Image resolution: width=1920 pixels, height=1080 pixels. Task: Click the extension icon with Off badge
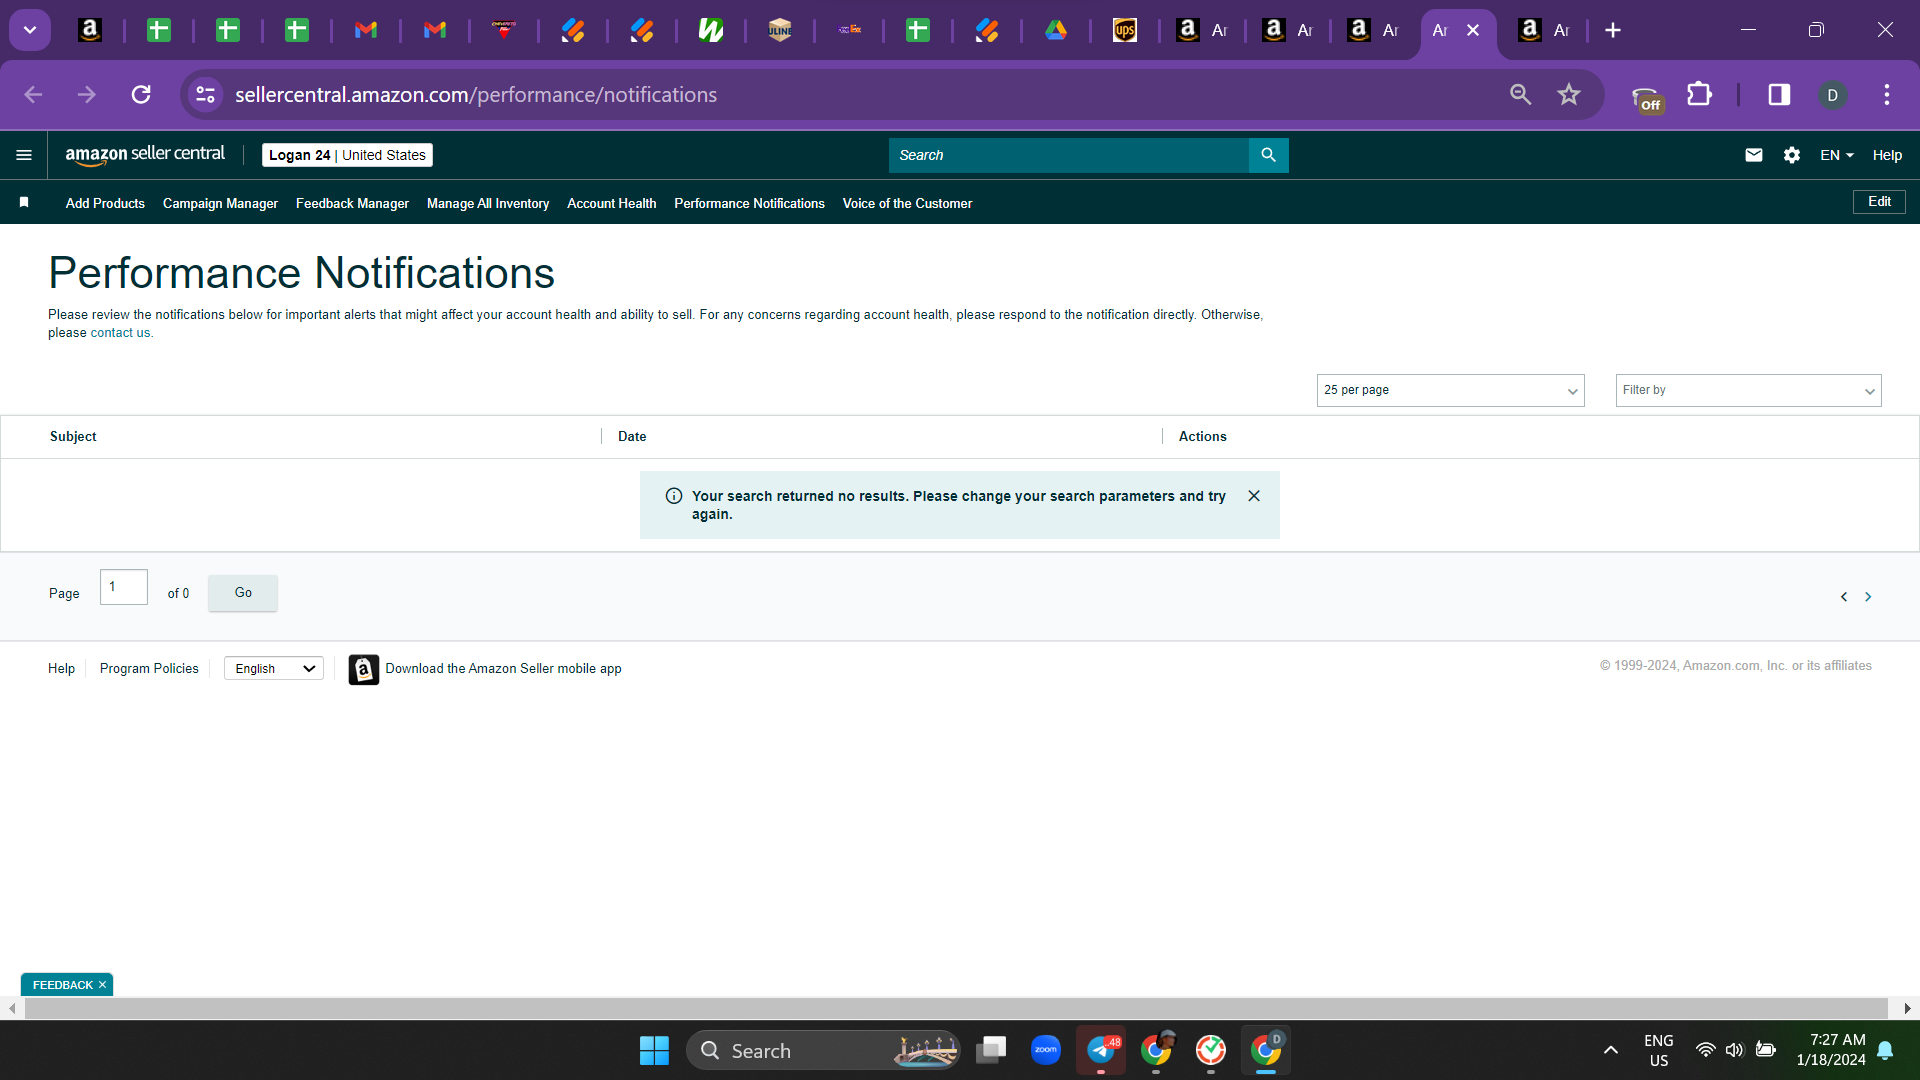(x=1646, y=98)
